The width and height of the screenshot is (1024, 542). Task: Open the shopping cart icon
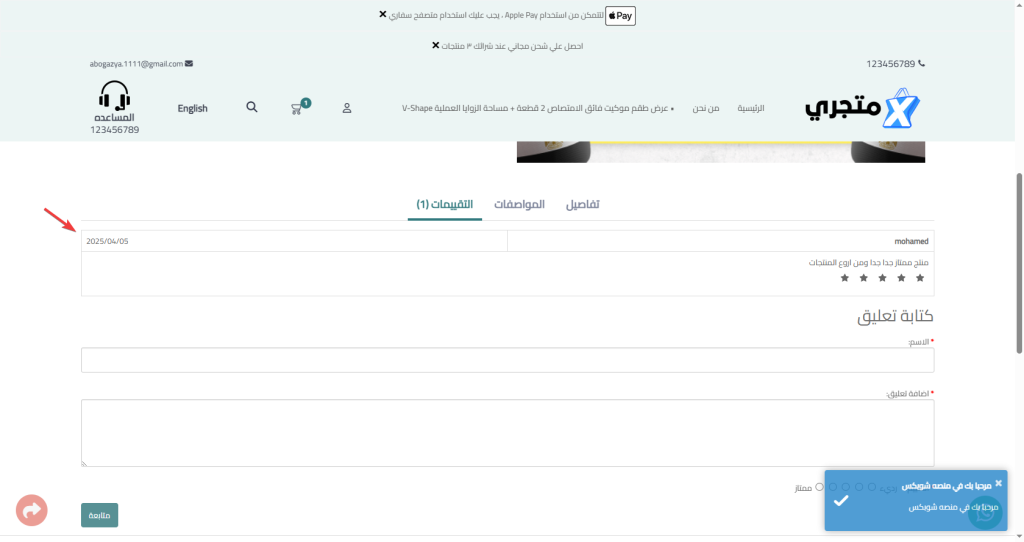coord(297,108)
